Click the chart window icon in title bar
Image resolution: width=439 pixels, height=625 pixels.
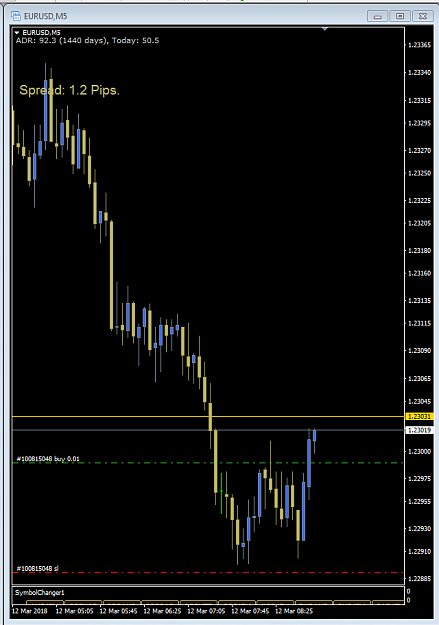tap(16, 16)
